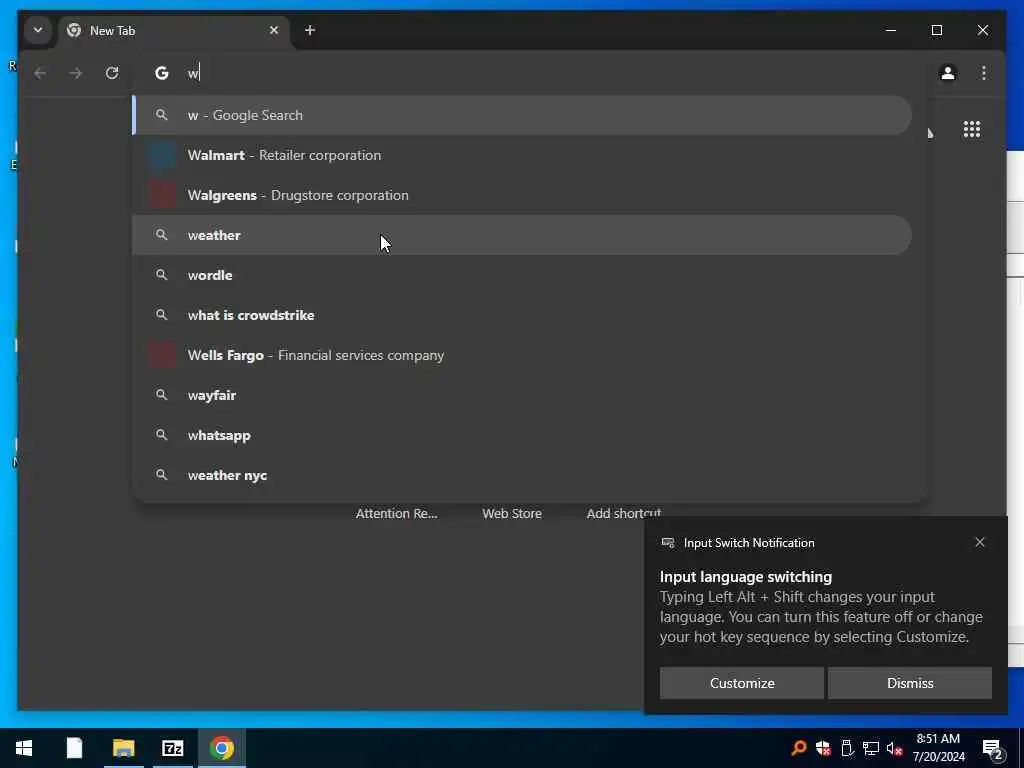Select the 'whatsapp' search suggestion
The width and height of the screenshot is (1024, 768).
522,435
